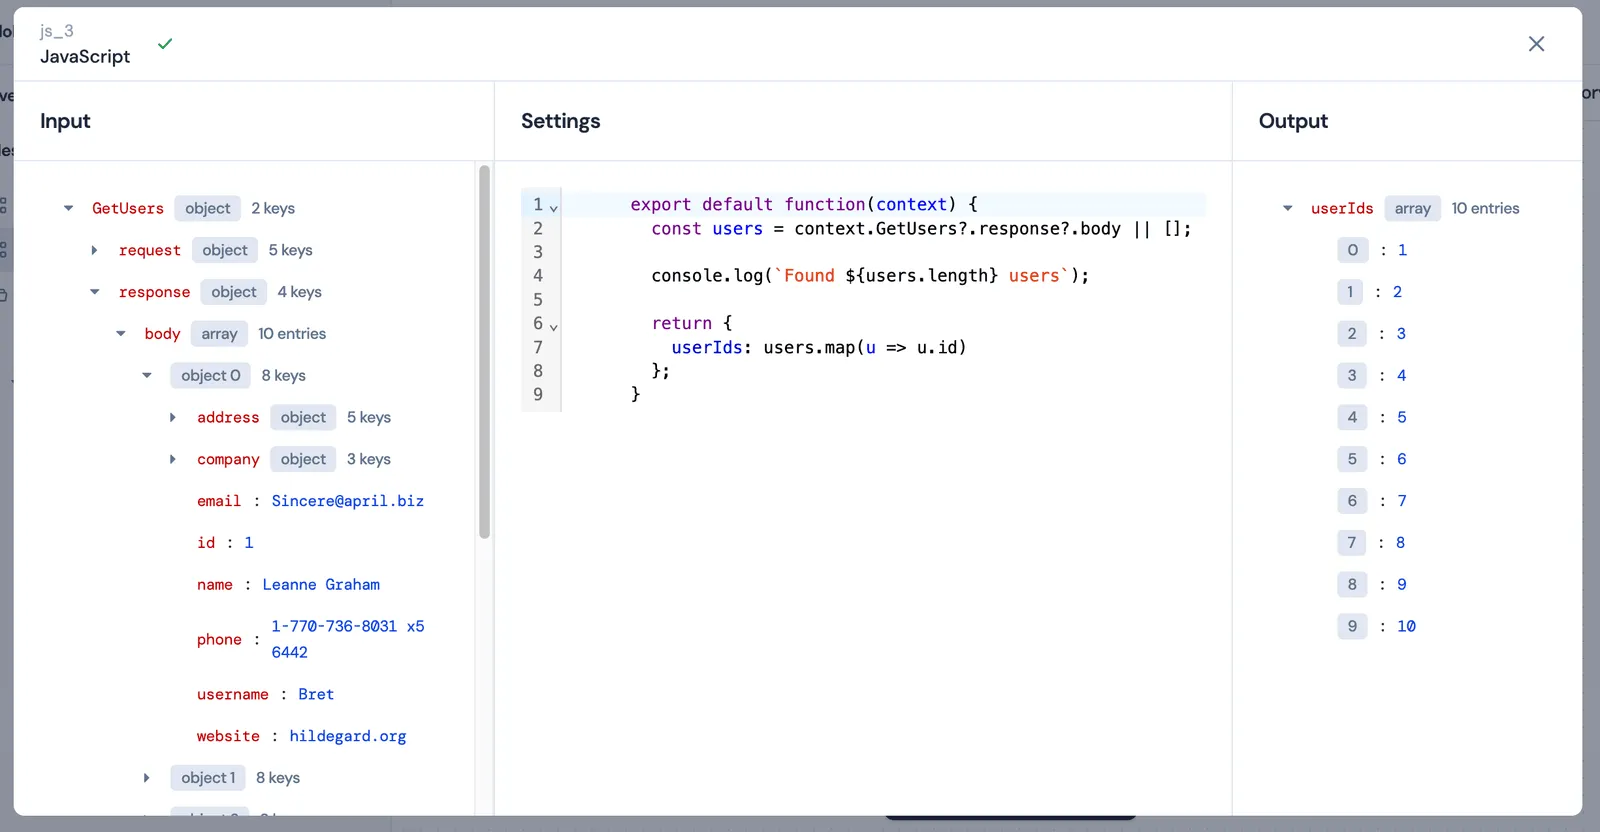The image size is (1600, 832).
Task: Click output index 0 badge
Action: pyautogui.click(x=1352, y=250)
